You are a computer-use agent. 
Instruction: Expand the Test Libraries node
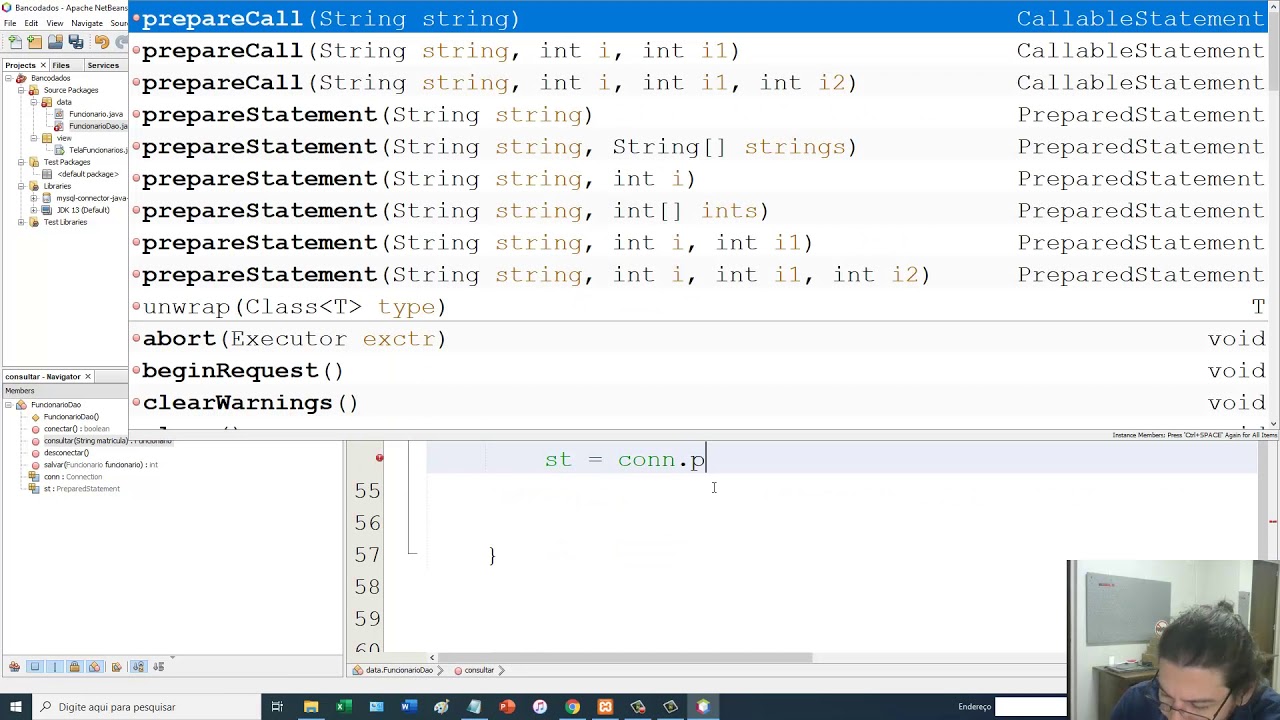click(x=21, y=222)
